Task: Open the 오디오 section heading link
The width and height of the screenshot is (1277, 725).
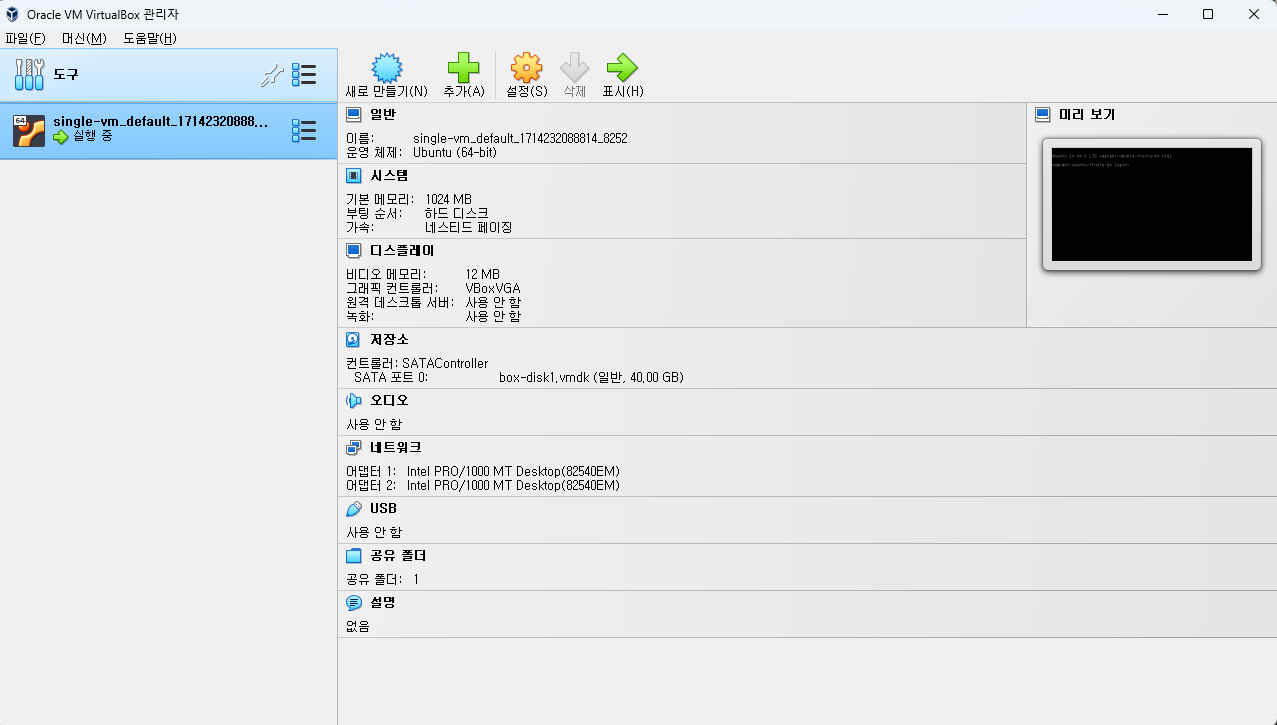Action: (389, 400)
